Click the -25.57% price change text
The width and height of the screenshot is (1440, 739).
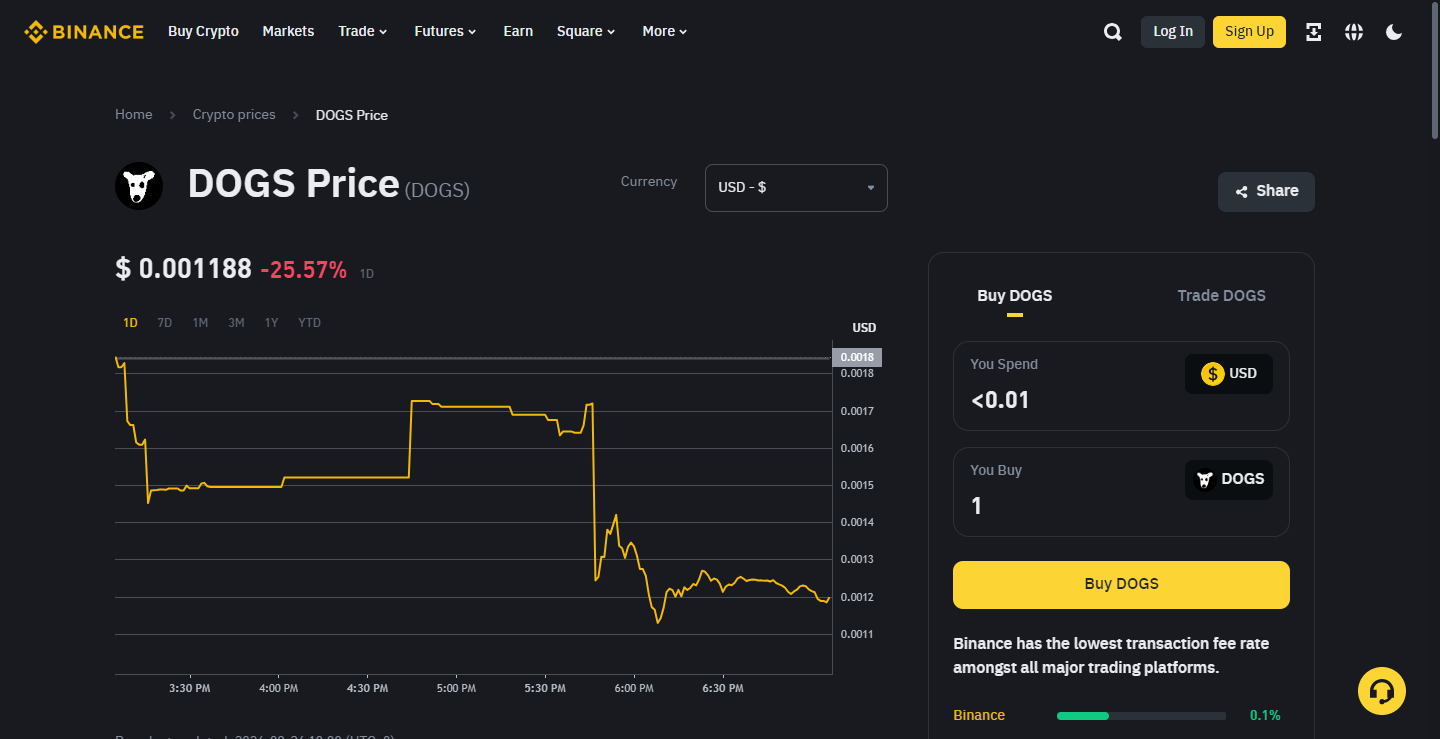pos(304,270)
